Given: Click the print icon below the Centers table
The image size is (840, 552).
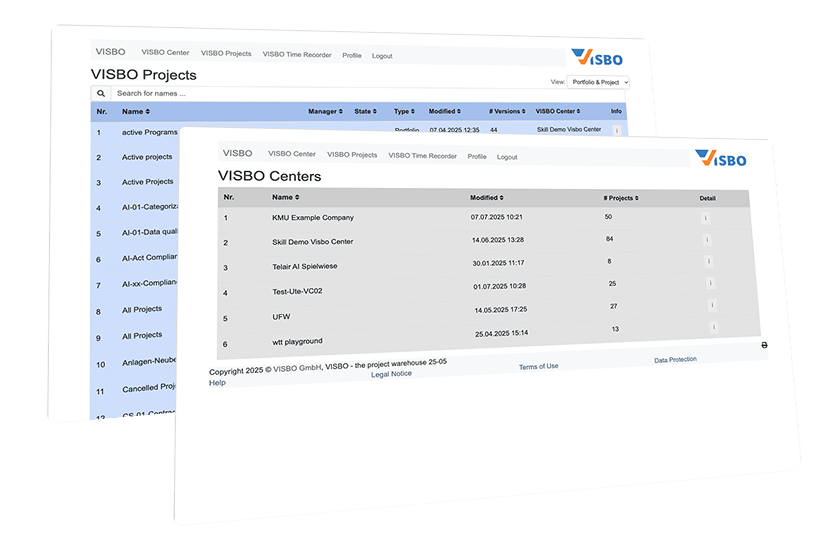Looking at the screenshot, I should (x=764, y=345).
